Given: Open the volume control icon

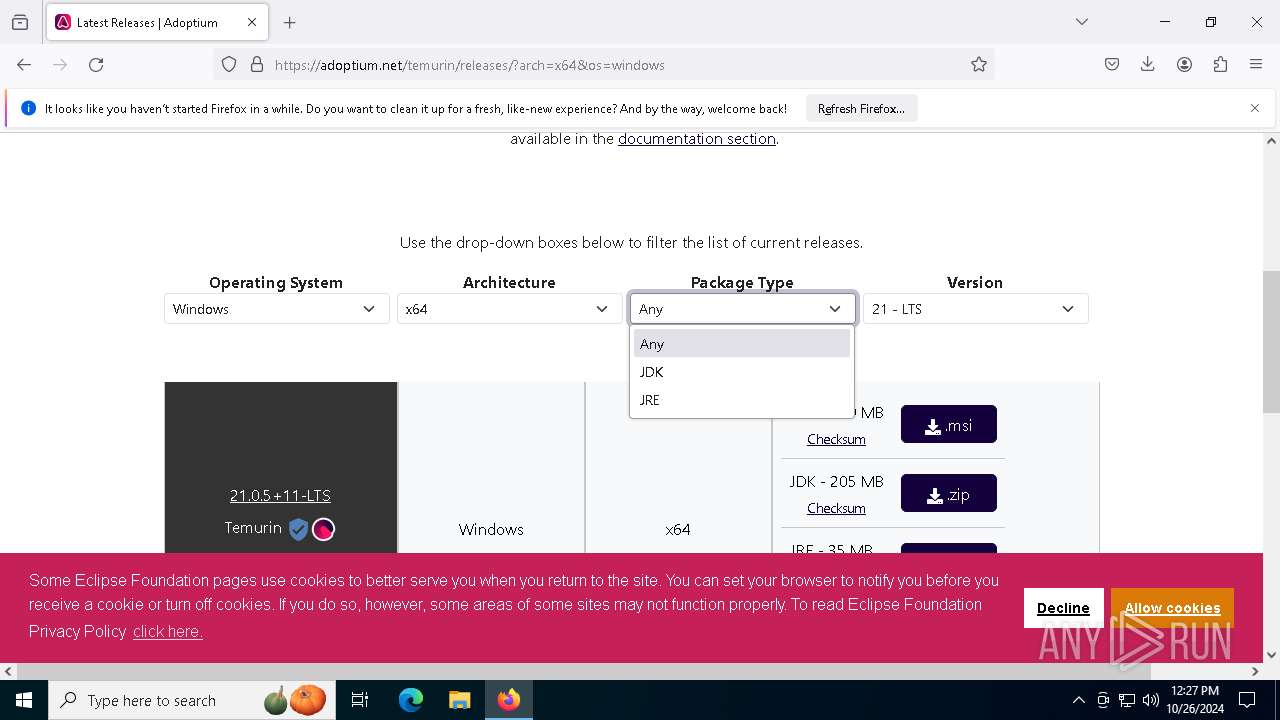Looking at the screenshot, I should [x=1151, y=700].
